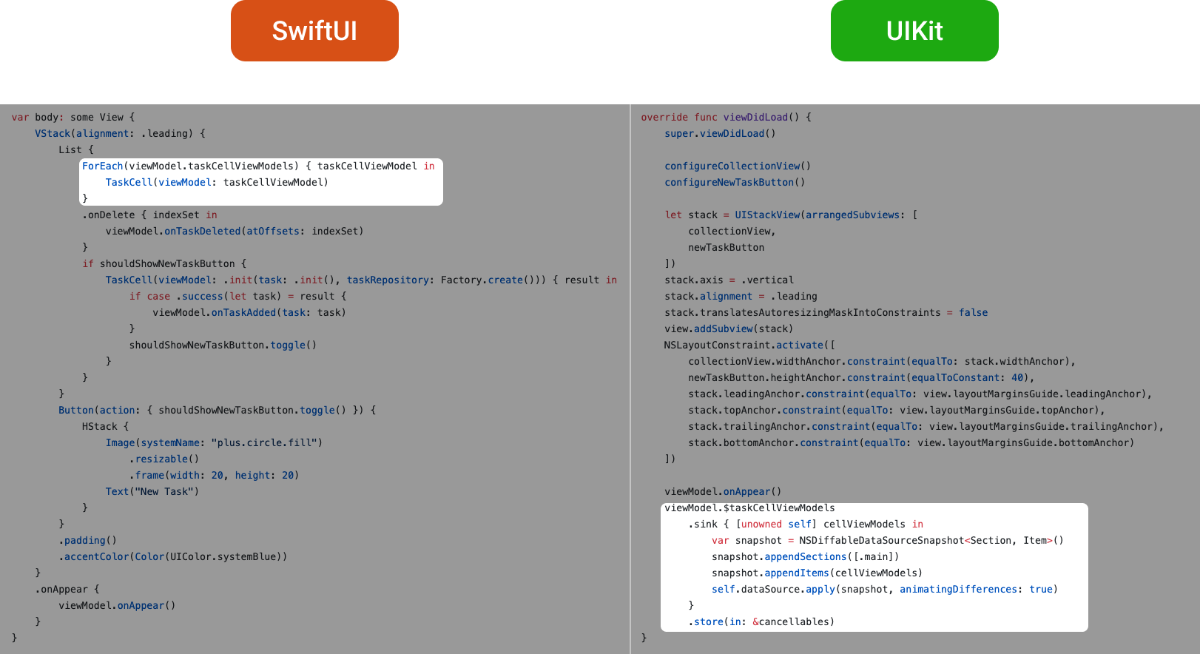Image resolution: width=1200 pixels, height=654 pixels.
Task: Select the "if shouldShowNewTaskButton {" line
Action: point(164,264)
